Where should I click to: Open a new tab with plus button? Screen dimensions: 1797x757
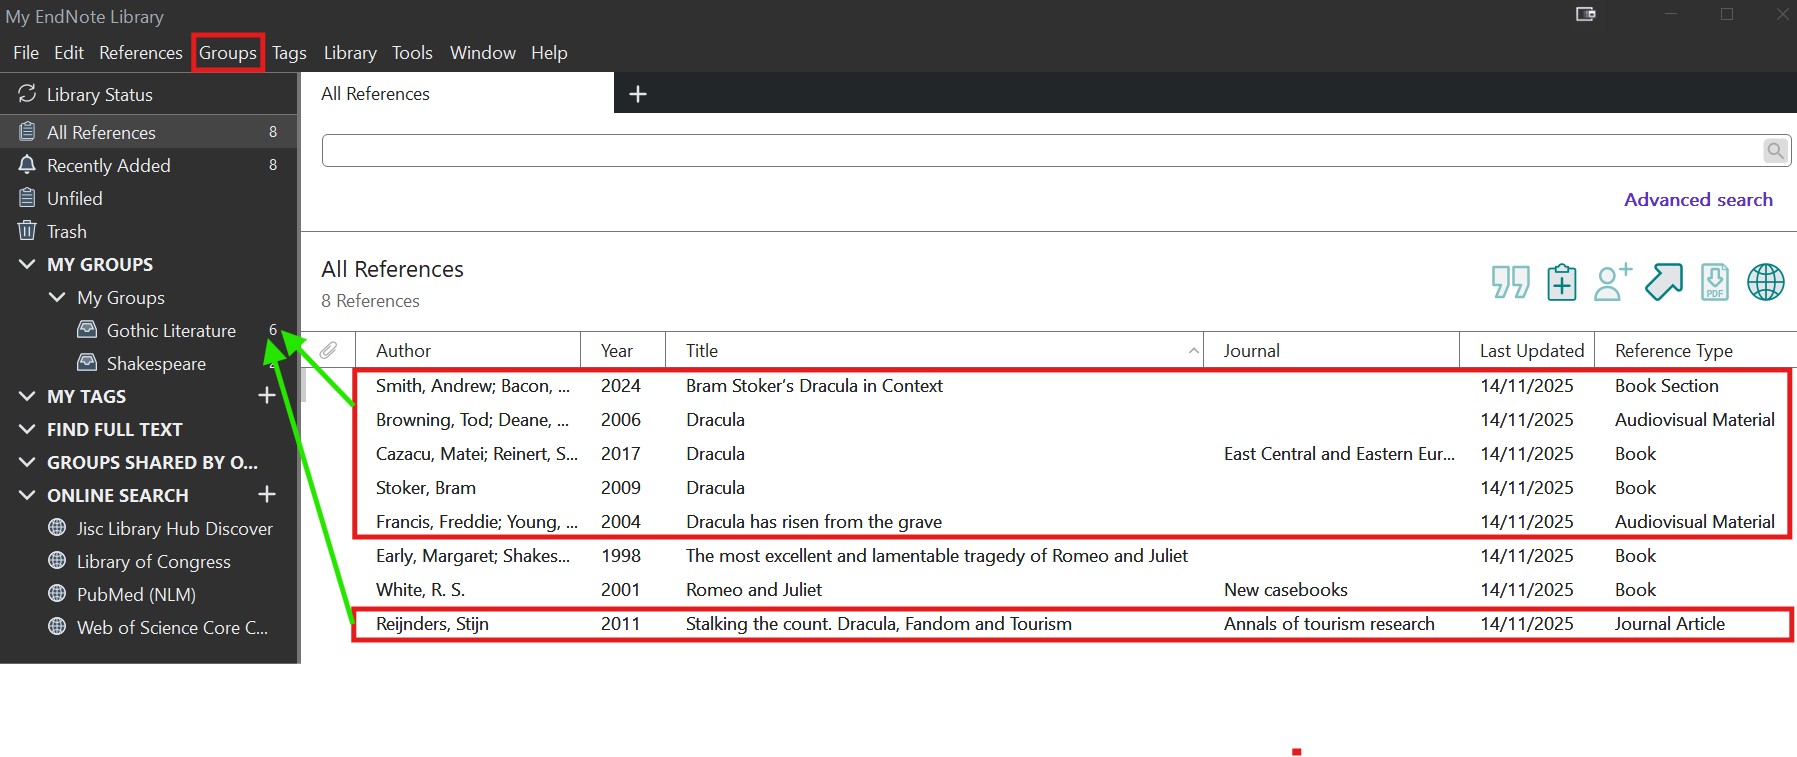click(638, 94)
